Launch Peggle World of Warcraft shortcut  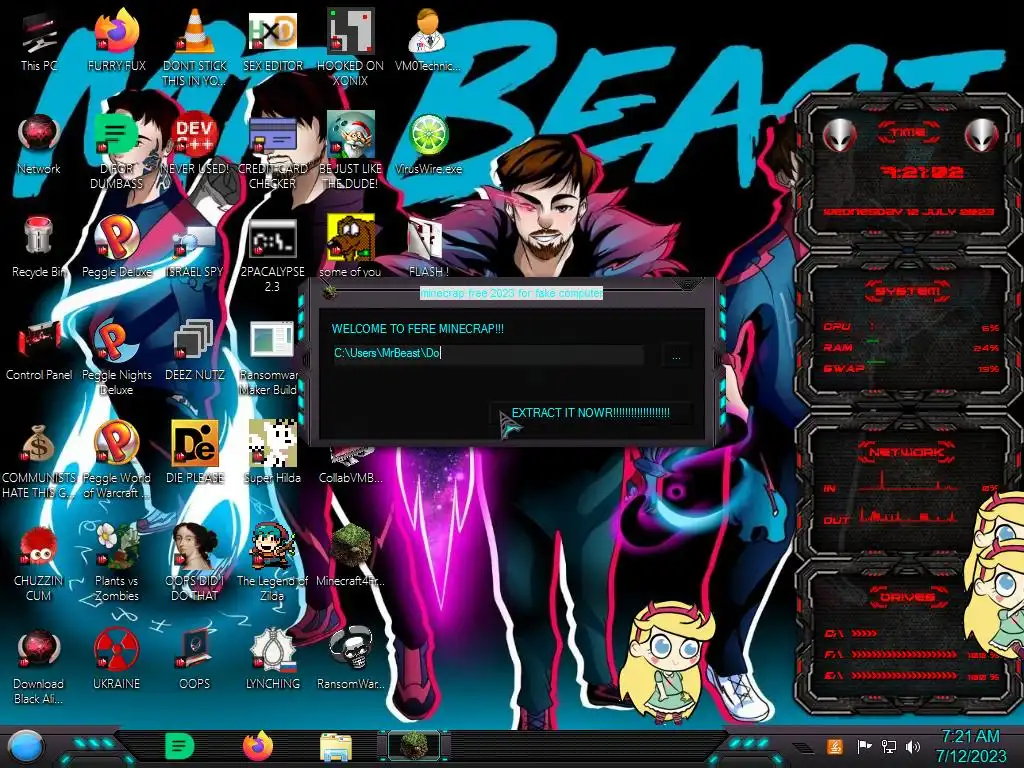click(116, 461)
